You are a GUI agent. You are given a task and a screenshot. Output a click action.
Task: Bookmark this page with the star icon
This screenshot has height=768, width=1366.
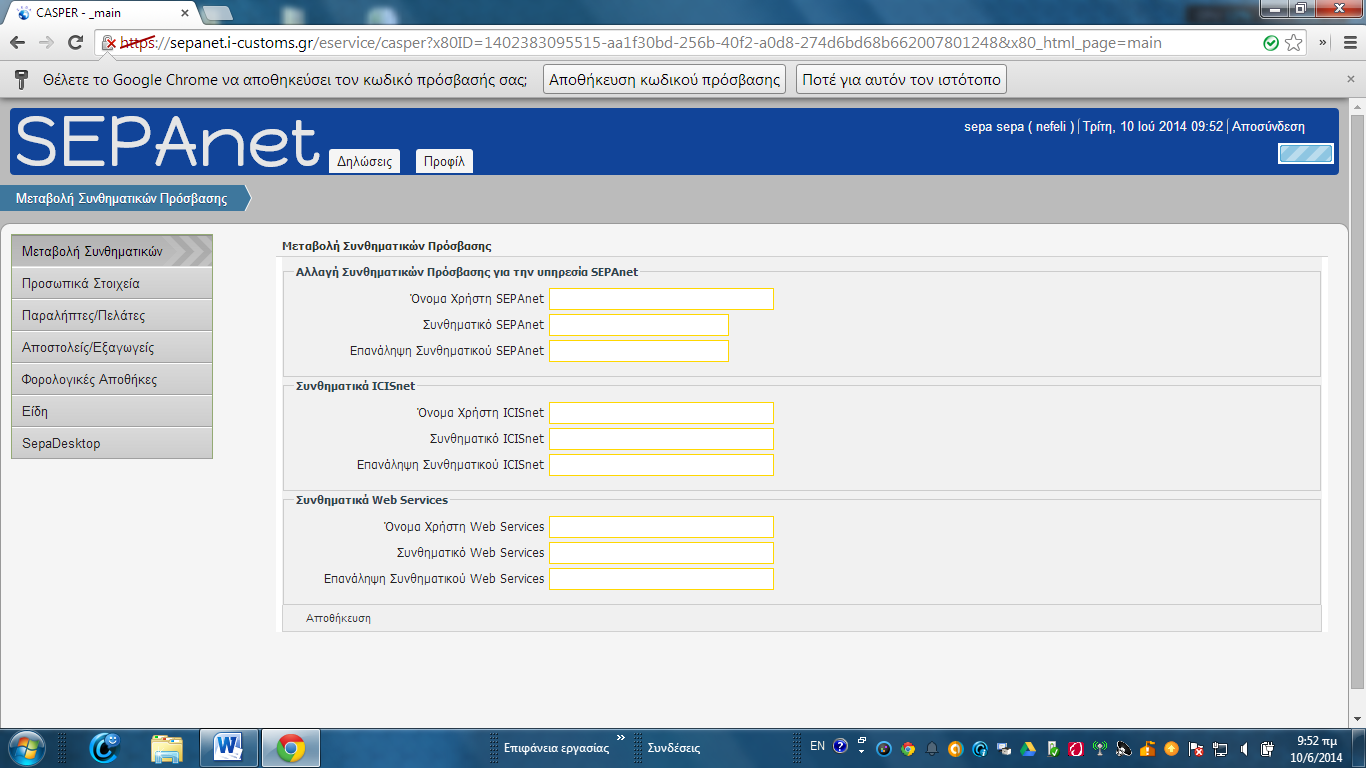point(1293,43)
